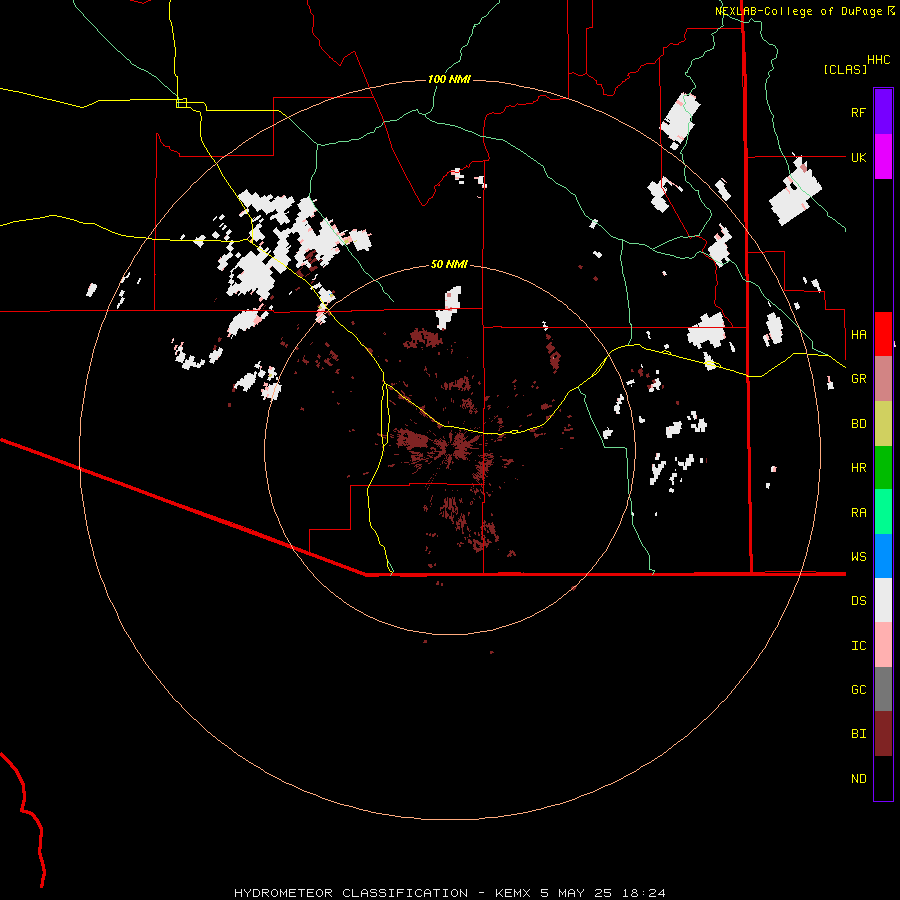Click the IC light pink legend swatch
This screenshot has height=900, width=900.
tap(883, 645)
